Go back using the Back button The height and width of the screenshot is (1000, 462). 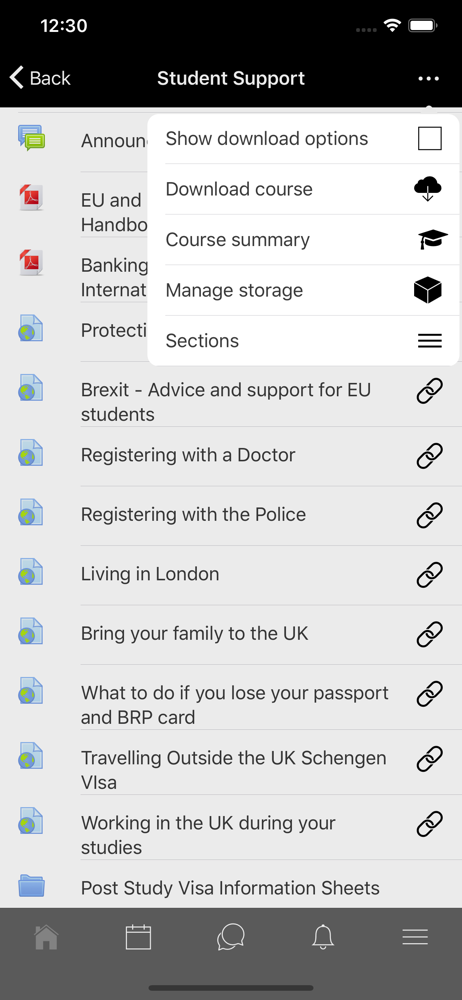click(40, 78)
